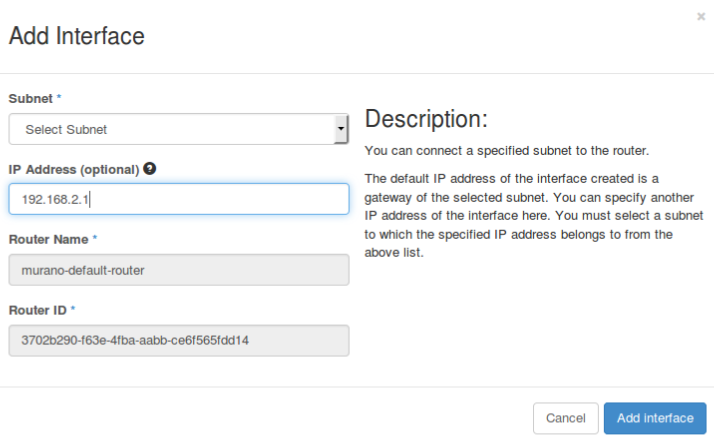Click the Description heading
714x444 pixels.
(426, 120)
